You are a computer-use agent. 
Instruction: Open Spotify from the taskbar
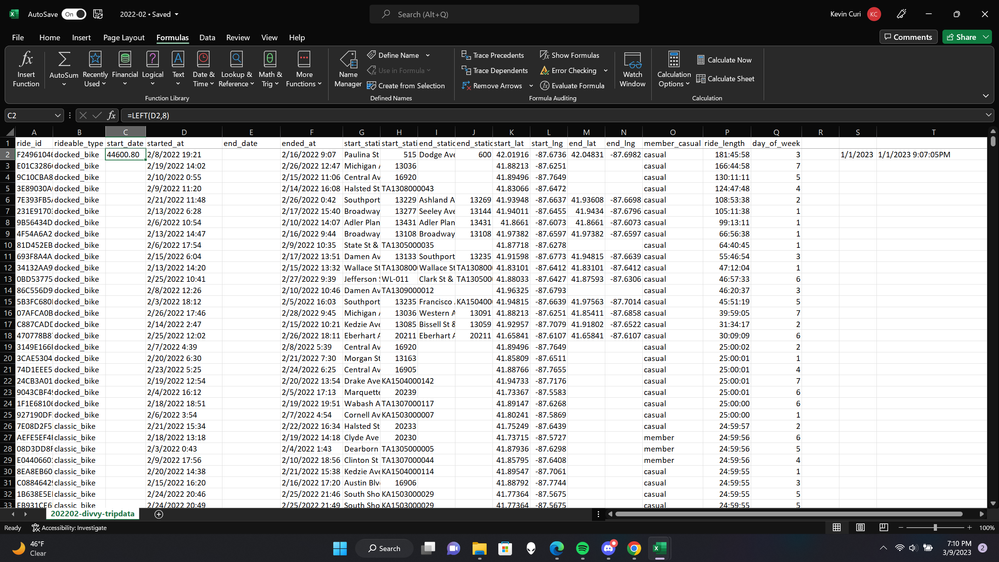coord(582,548)
